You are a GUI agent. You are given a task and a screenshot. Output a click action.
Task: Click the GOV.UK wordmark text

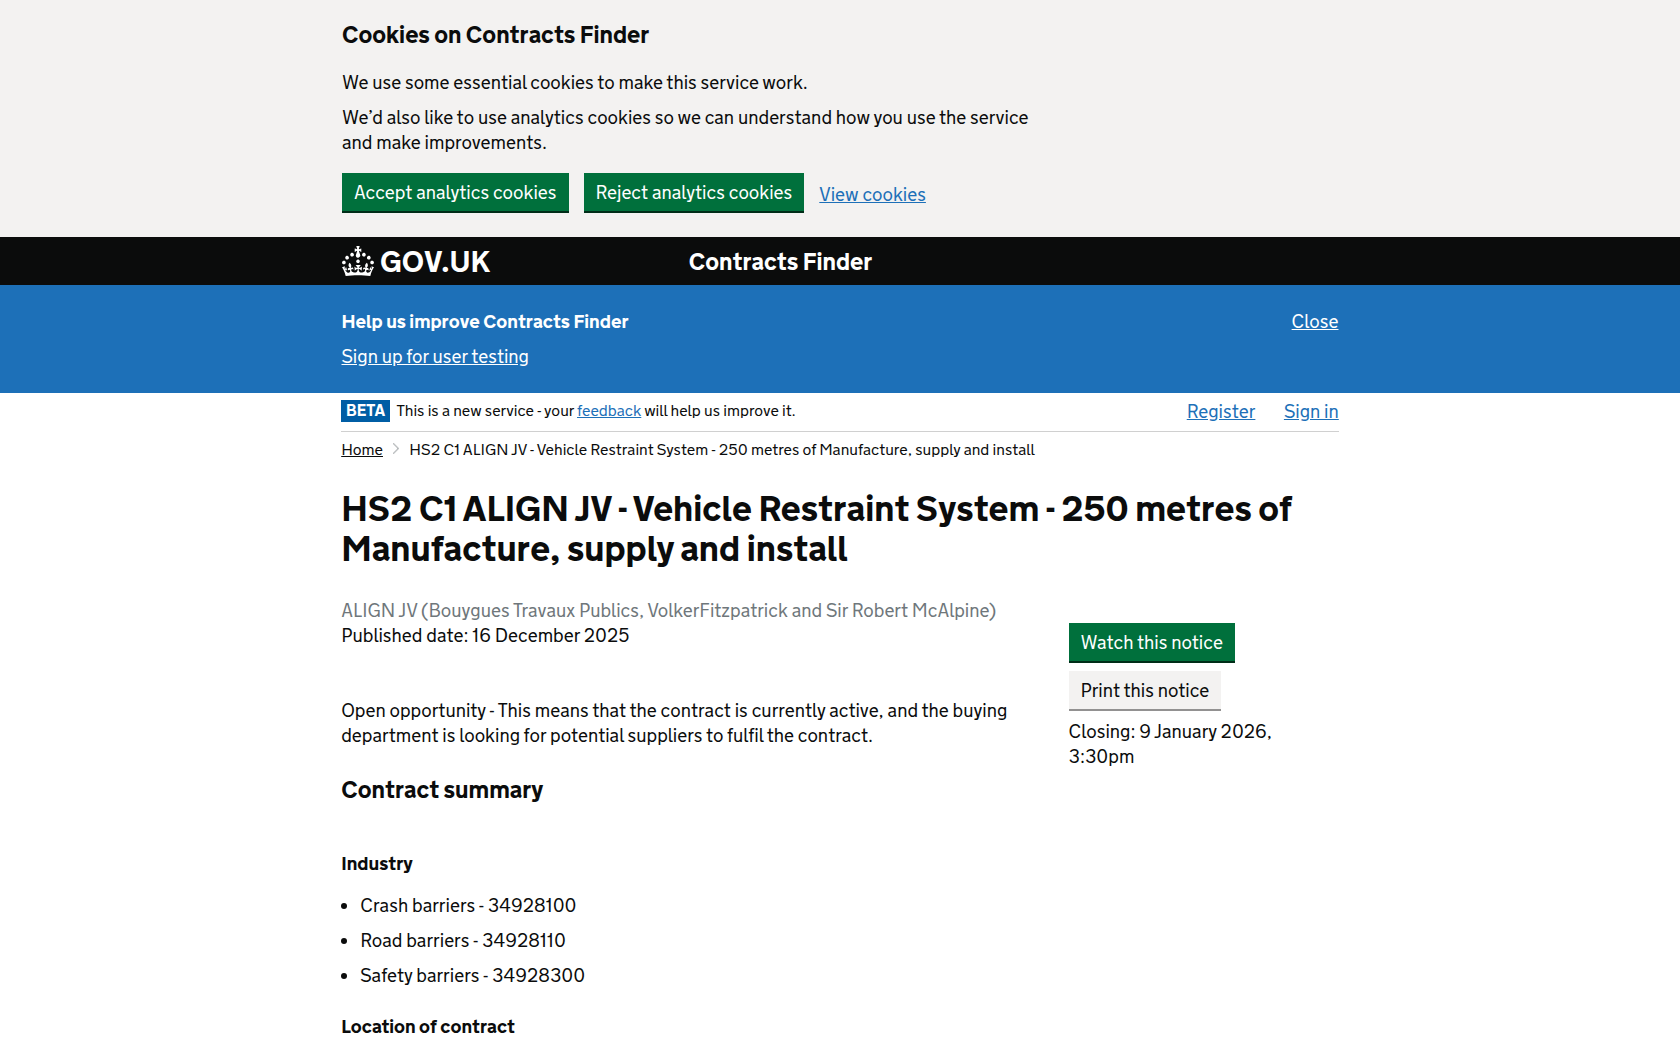coord(435,262)
